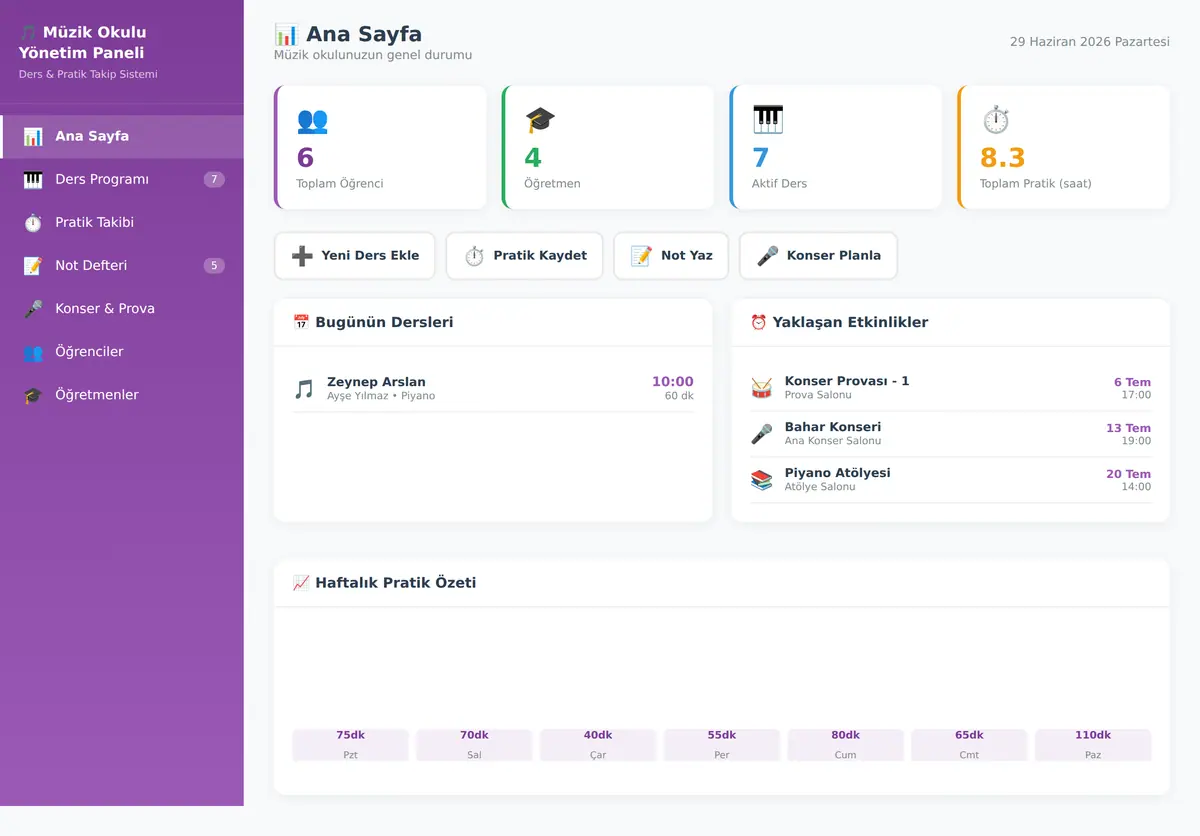Open the Öğretmenler page

[122, 395]
